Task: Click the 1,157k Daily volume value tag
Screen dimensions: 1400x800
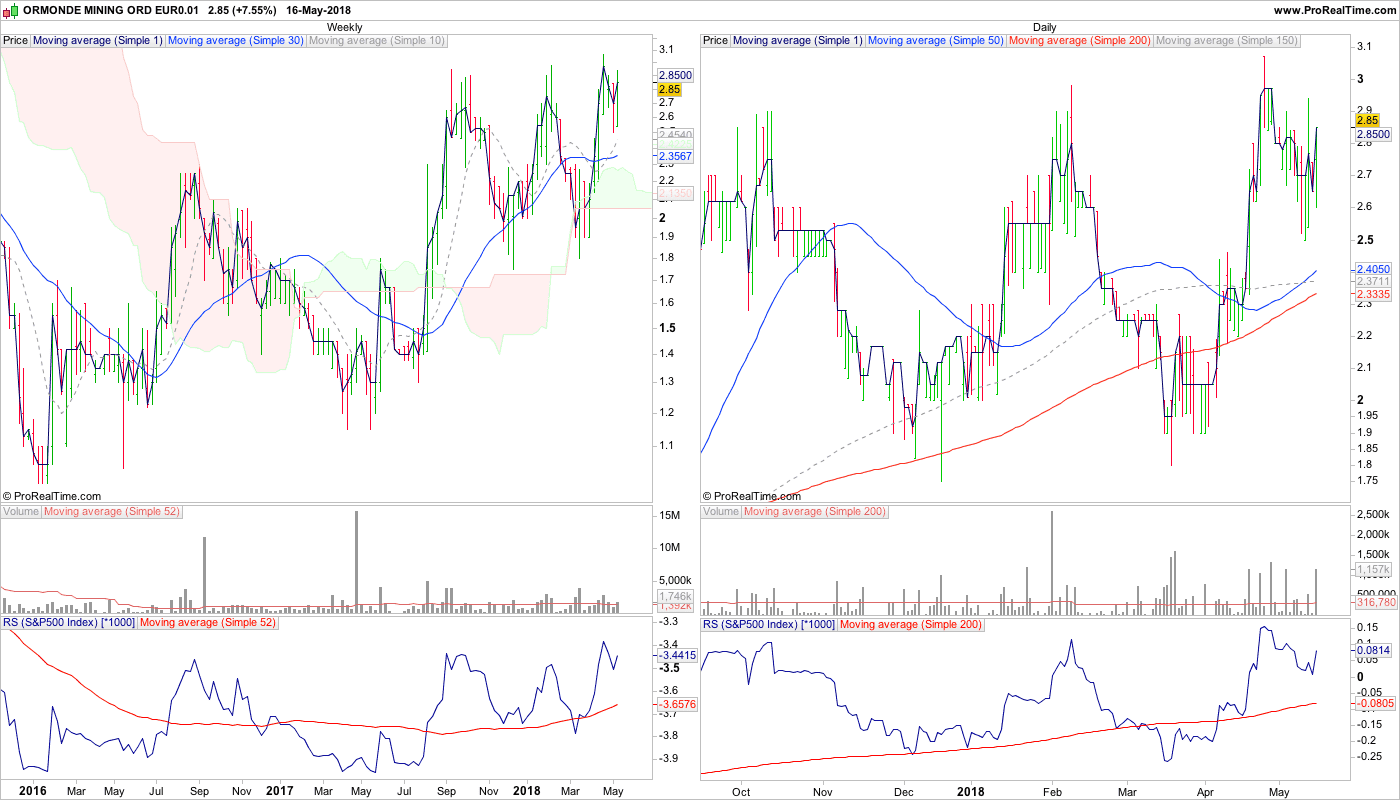Action: tap(1372, 569)
